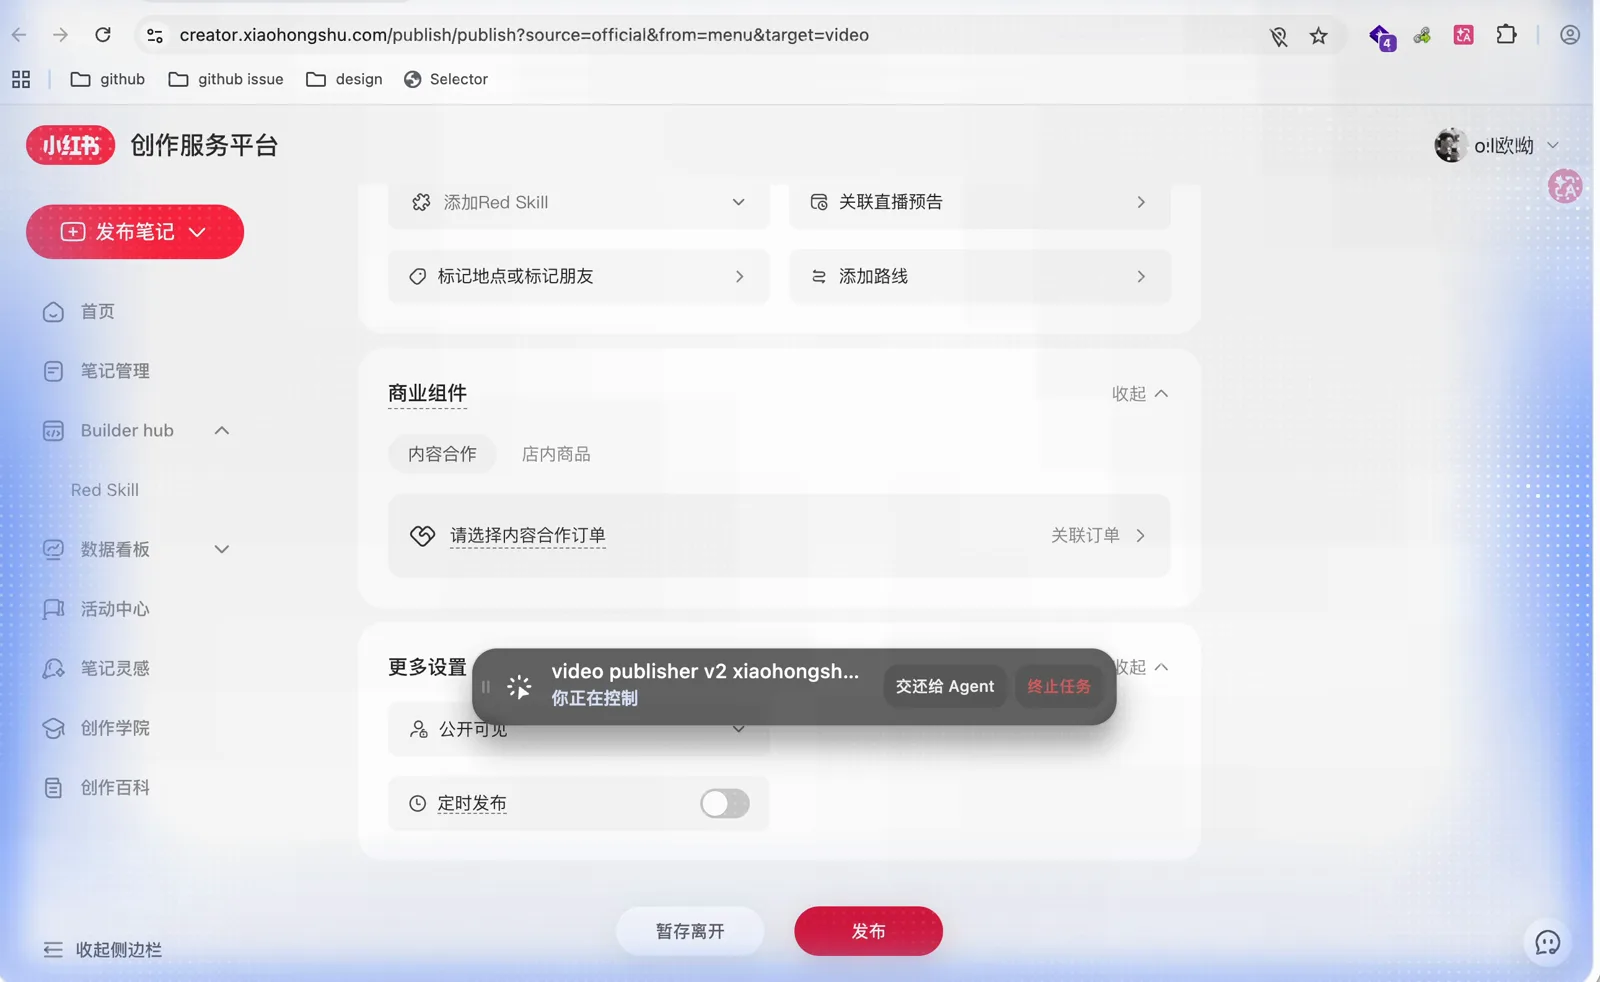Open 关联直播预告 row

point(980,202)
